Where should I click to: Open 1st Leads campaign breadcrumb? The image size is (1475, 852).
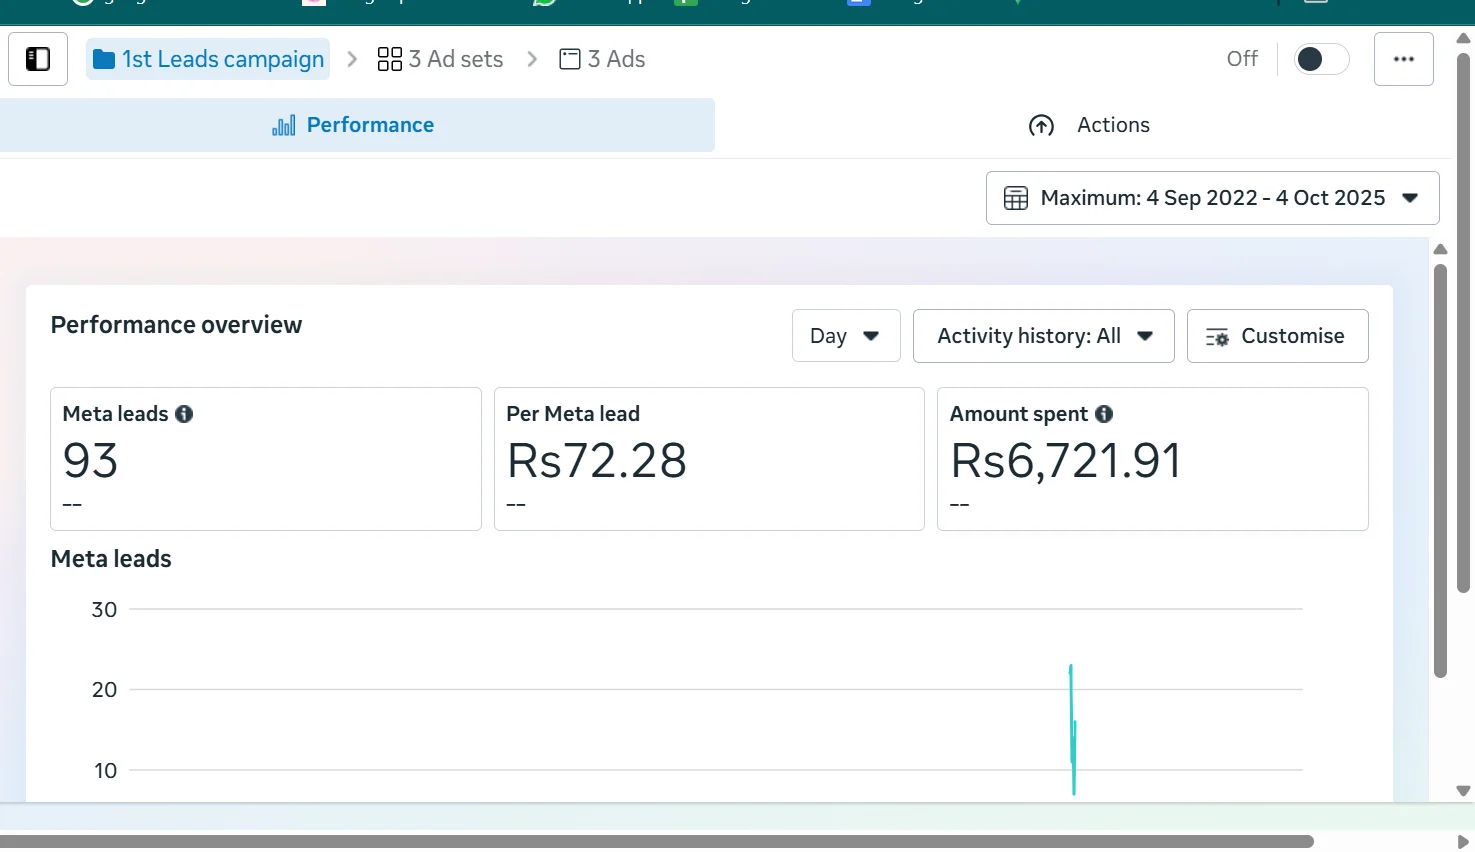pyautogui.click(x=222, y=60)
